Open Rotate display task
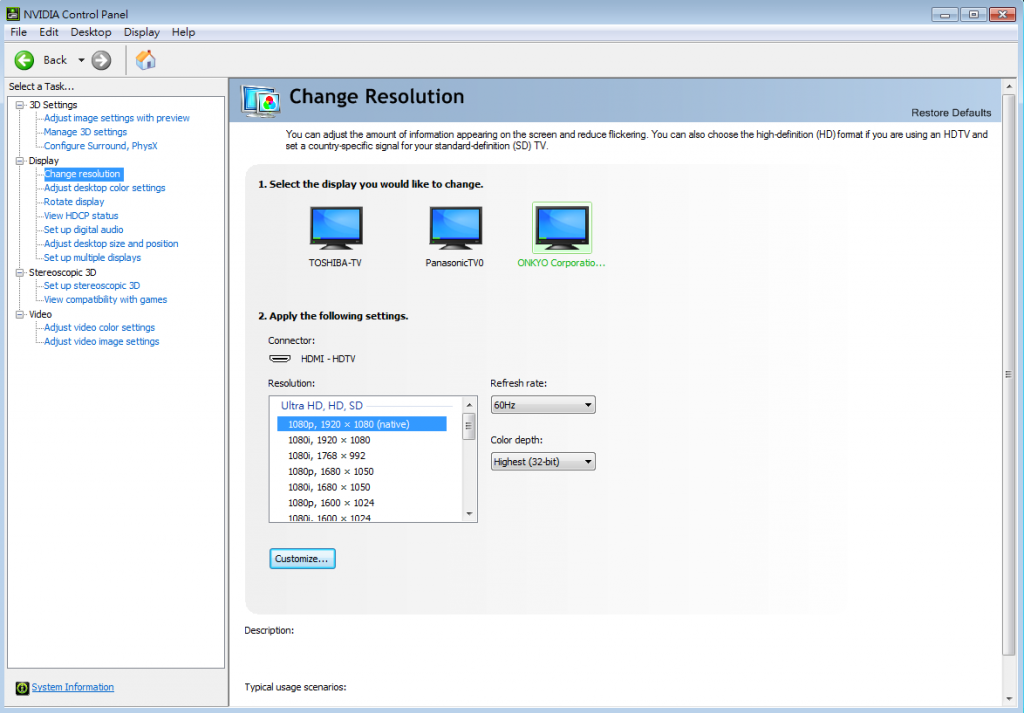This screenshot has width=1024, height=713. (74, 202)
